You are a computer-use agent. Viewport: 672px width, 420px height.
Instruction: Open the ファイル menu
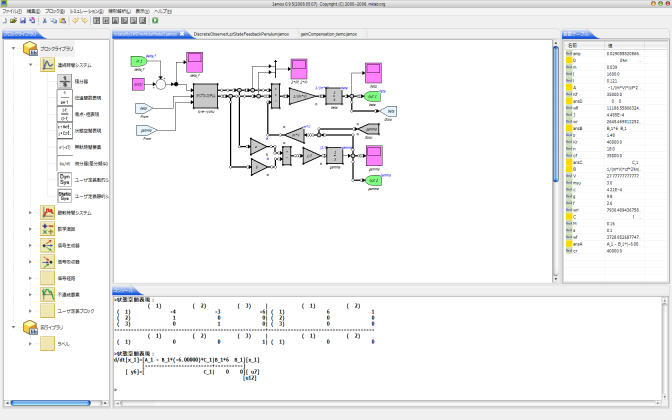10,11
